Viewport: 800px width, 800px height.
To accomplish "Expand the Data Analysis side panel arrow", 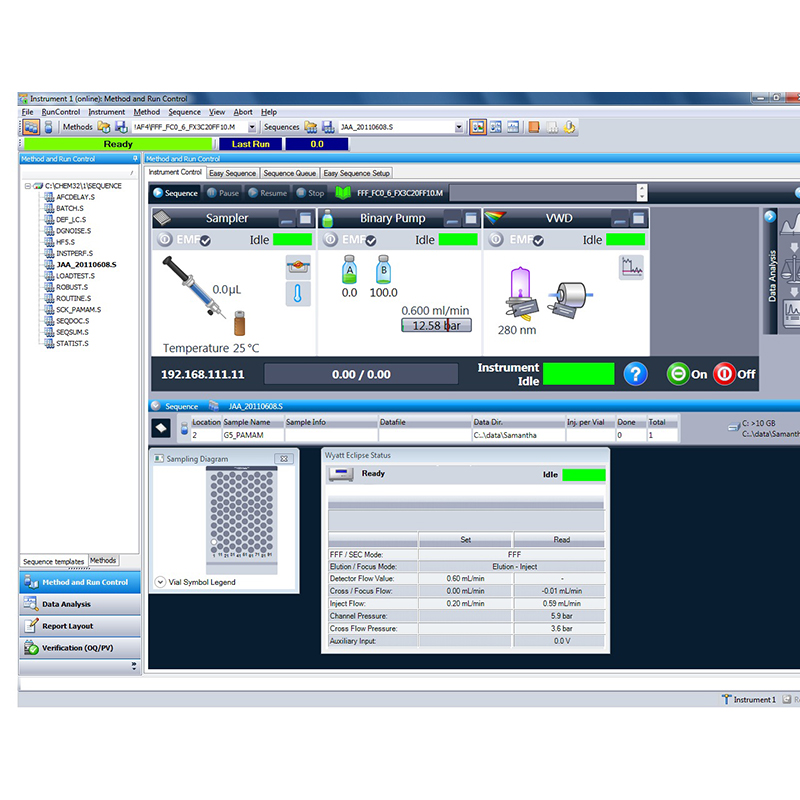I will (770, 216).
